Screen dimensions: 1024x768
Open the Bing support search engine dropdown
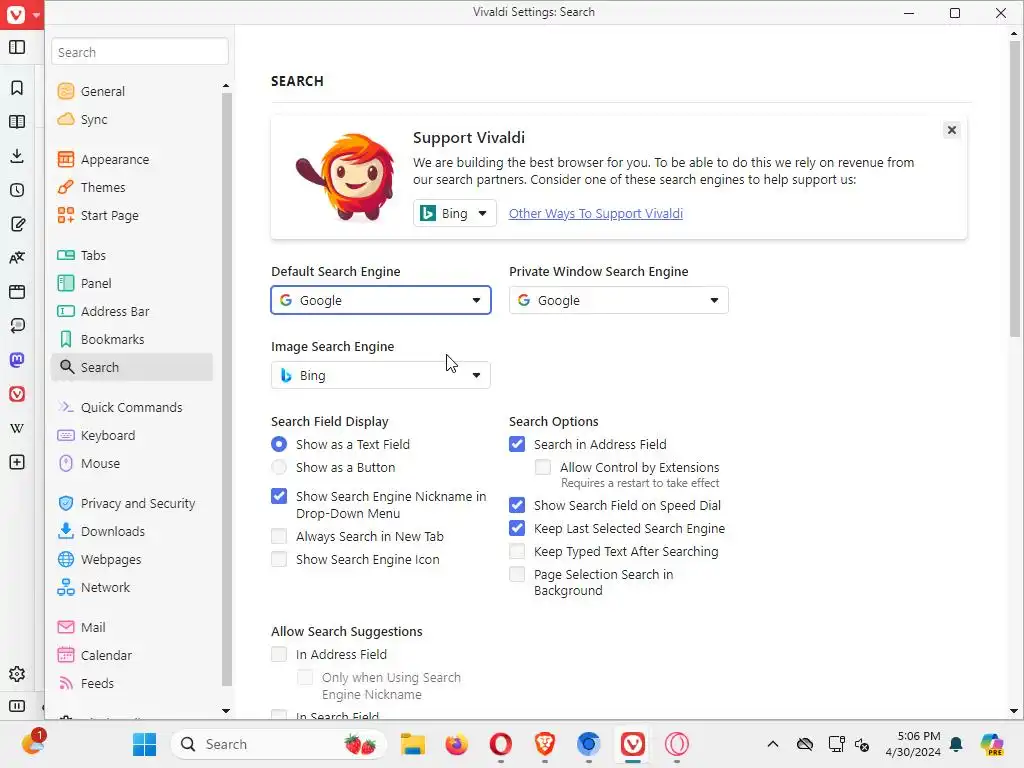point(455,213)
